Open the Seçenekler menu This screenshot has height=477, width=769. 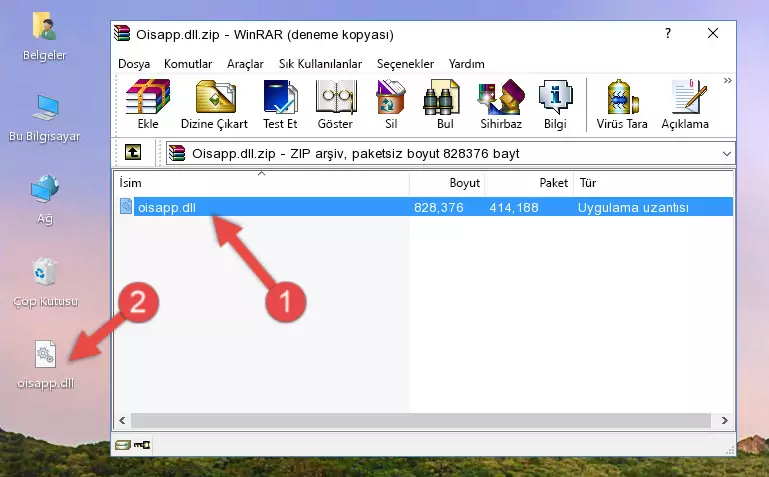pos(405,64)
